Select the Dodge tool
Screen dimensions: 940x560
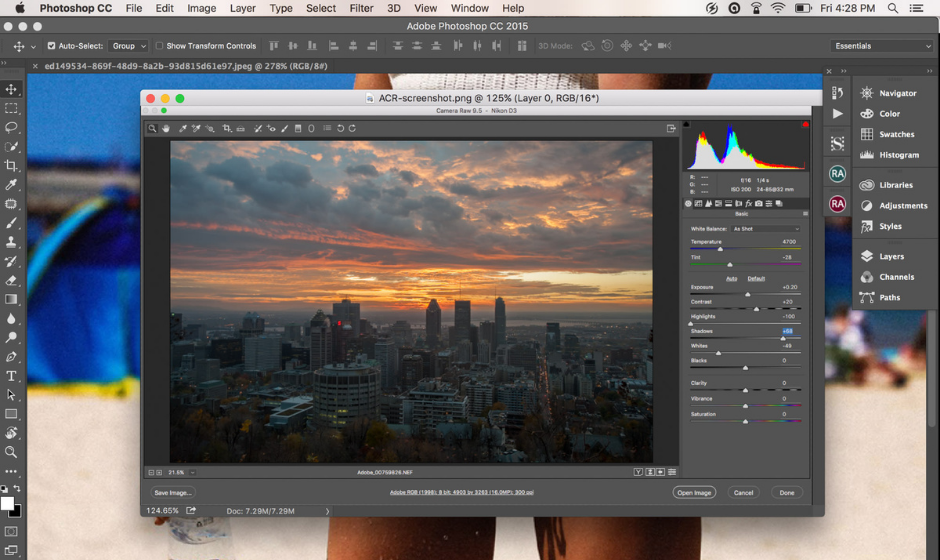11,338
